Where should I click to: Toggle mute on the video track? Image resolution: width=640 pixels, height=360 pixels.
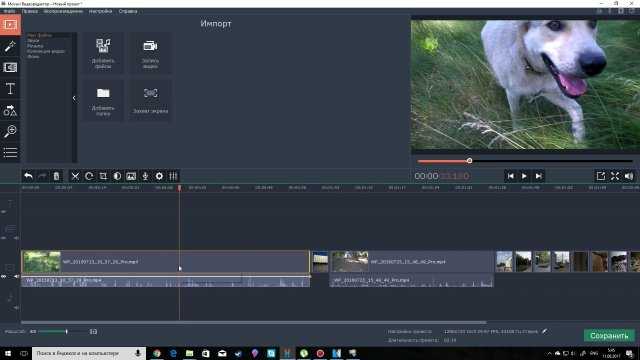click(16, 276)
